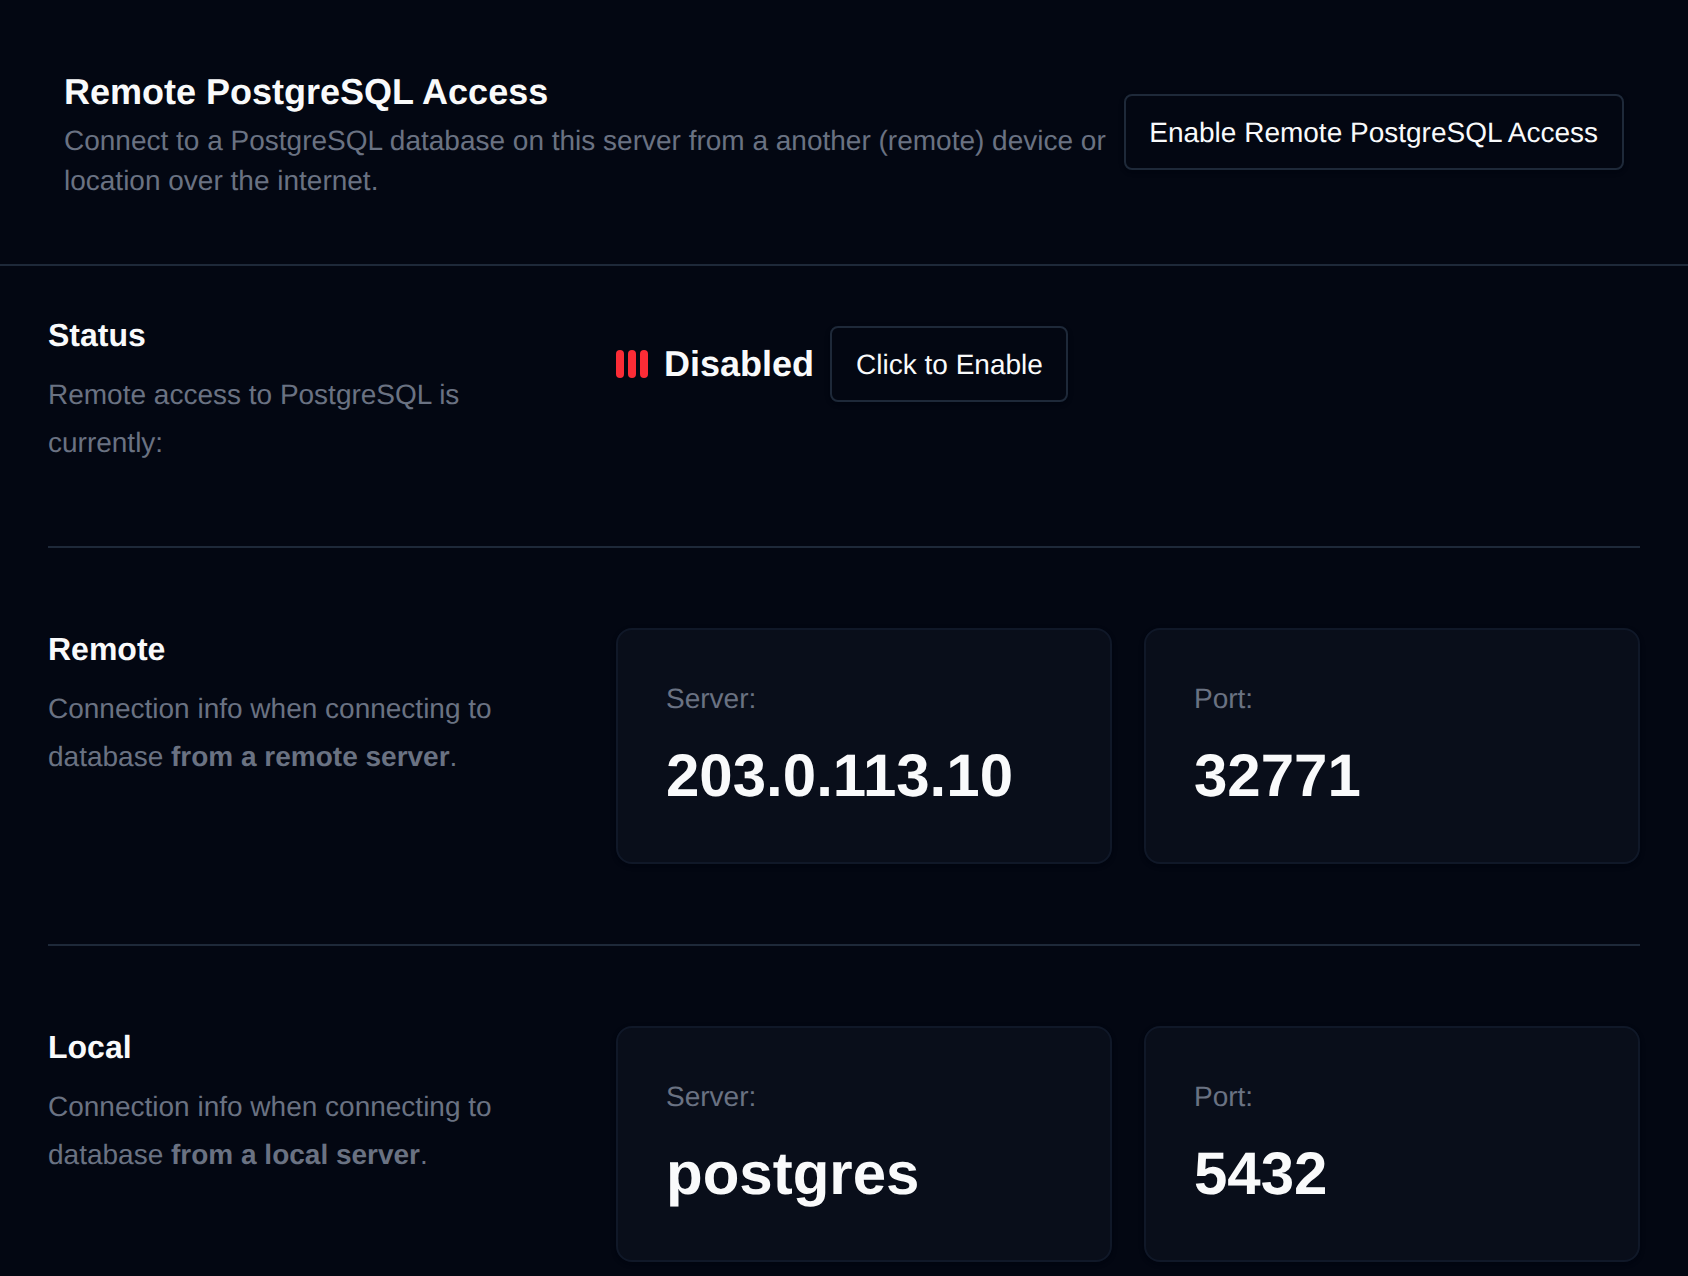Click the Disabled status text
Viewport: 1688px width, 1276px height.
[738, 364]
